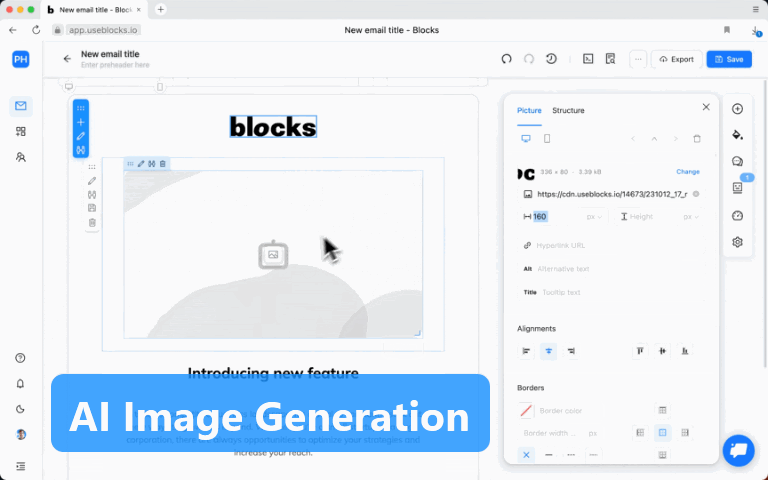This screenshot has width=768, height=480.
Task: Align picture to the bottom
Action: [x=685, y=351]
